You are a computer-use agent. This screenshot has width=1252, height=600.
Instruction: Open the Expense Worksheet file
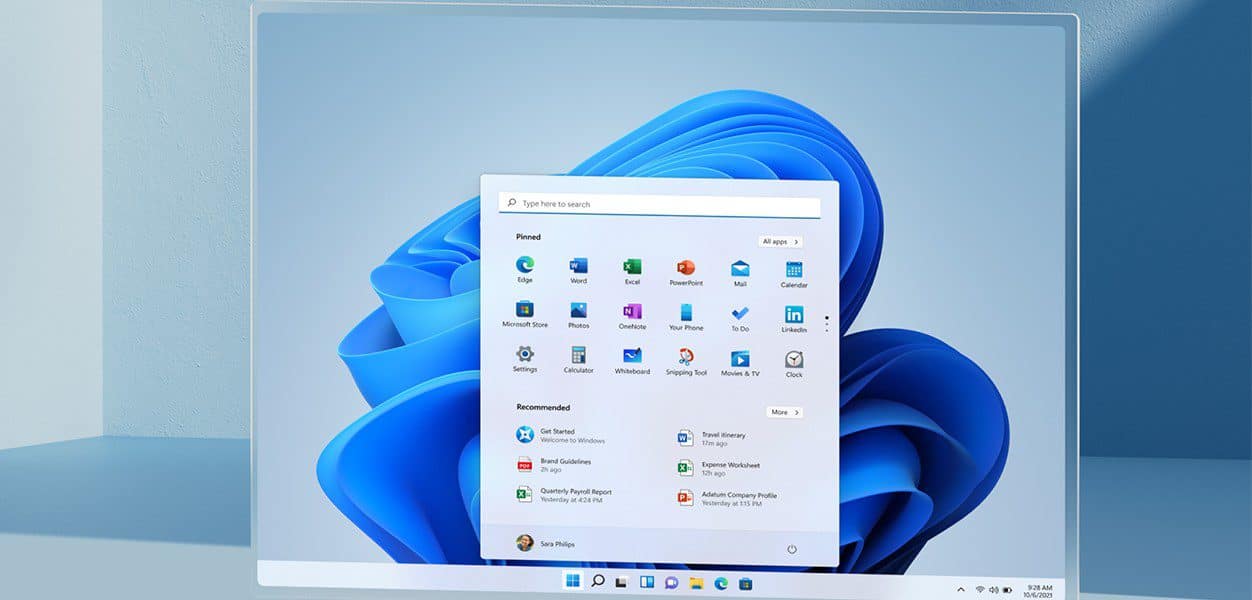pyautogui.click(x=718, y=468)
